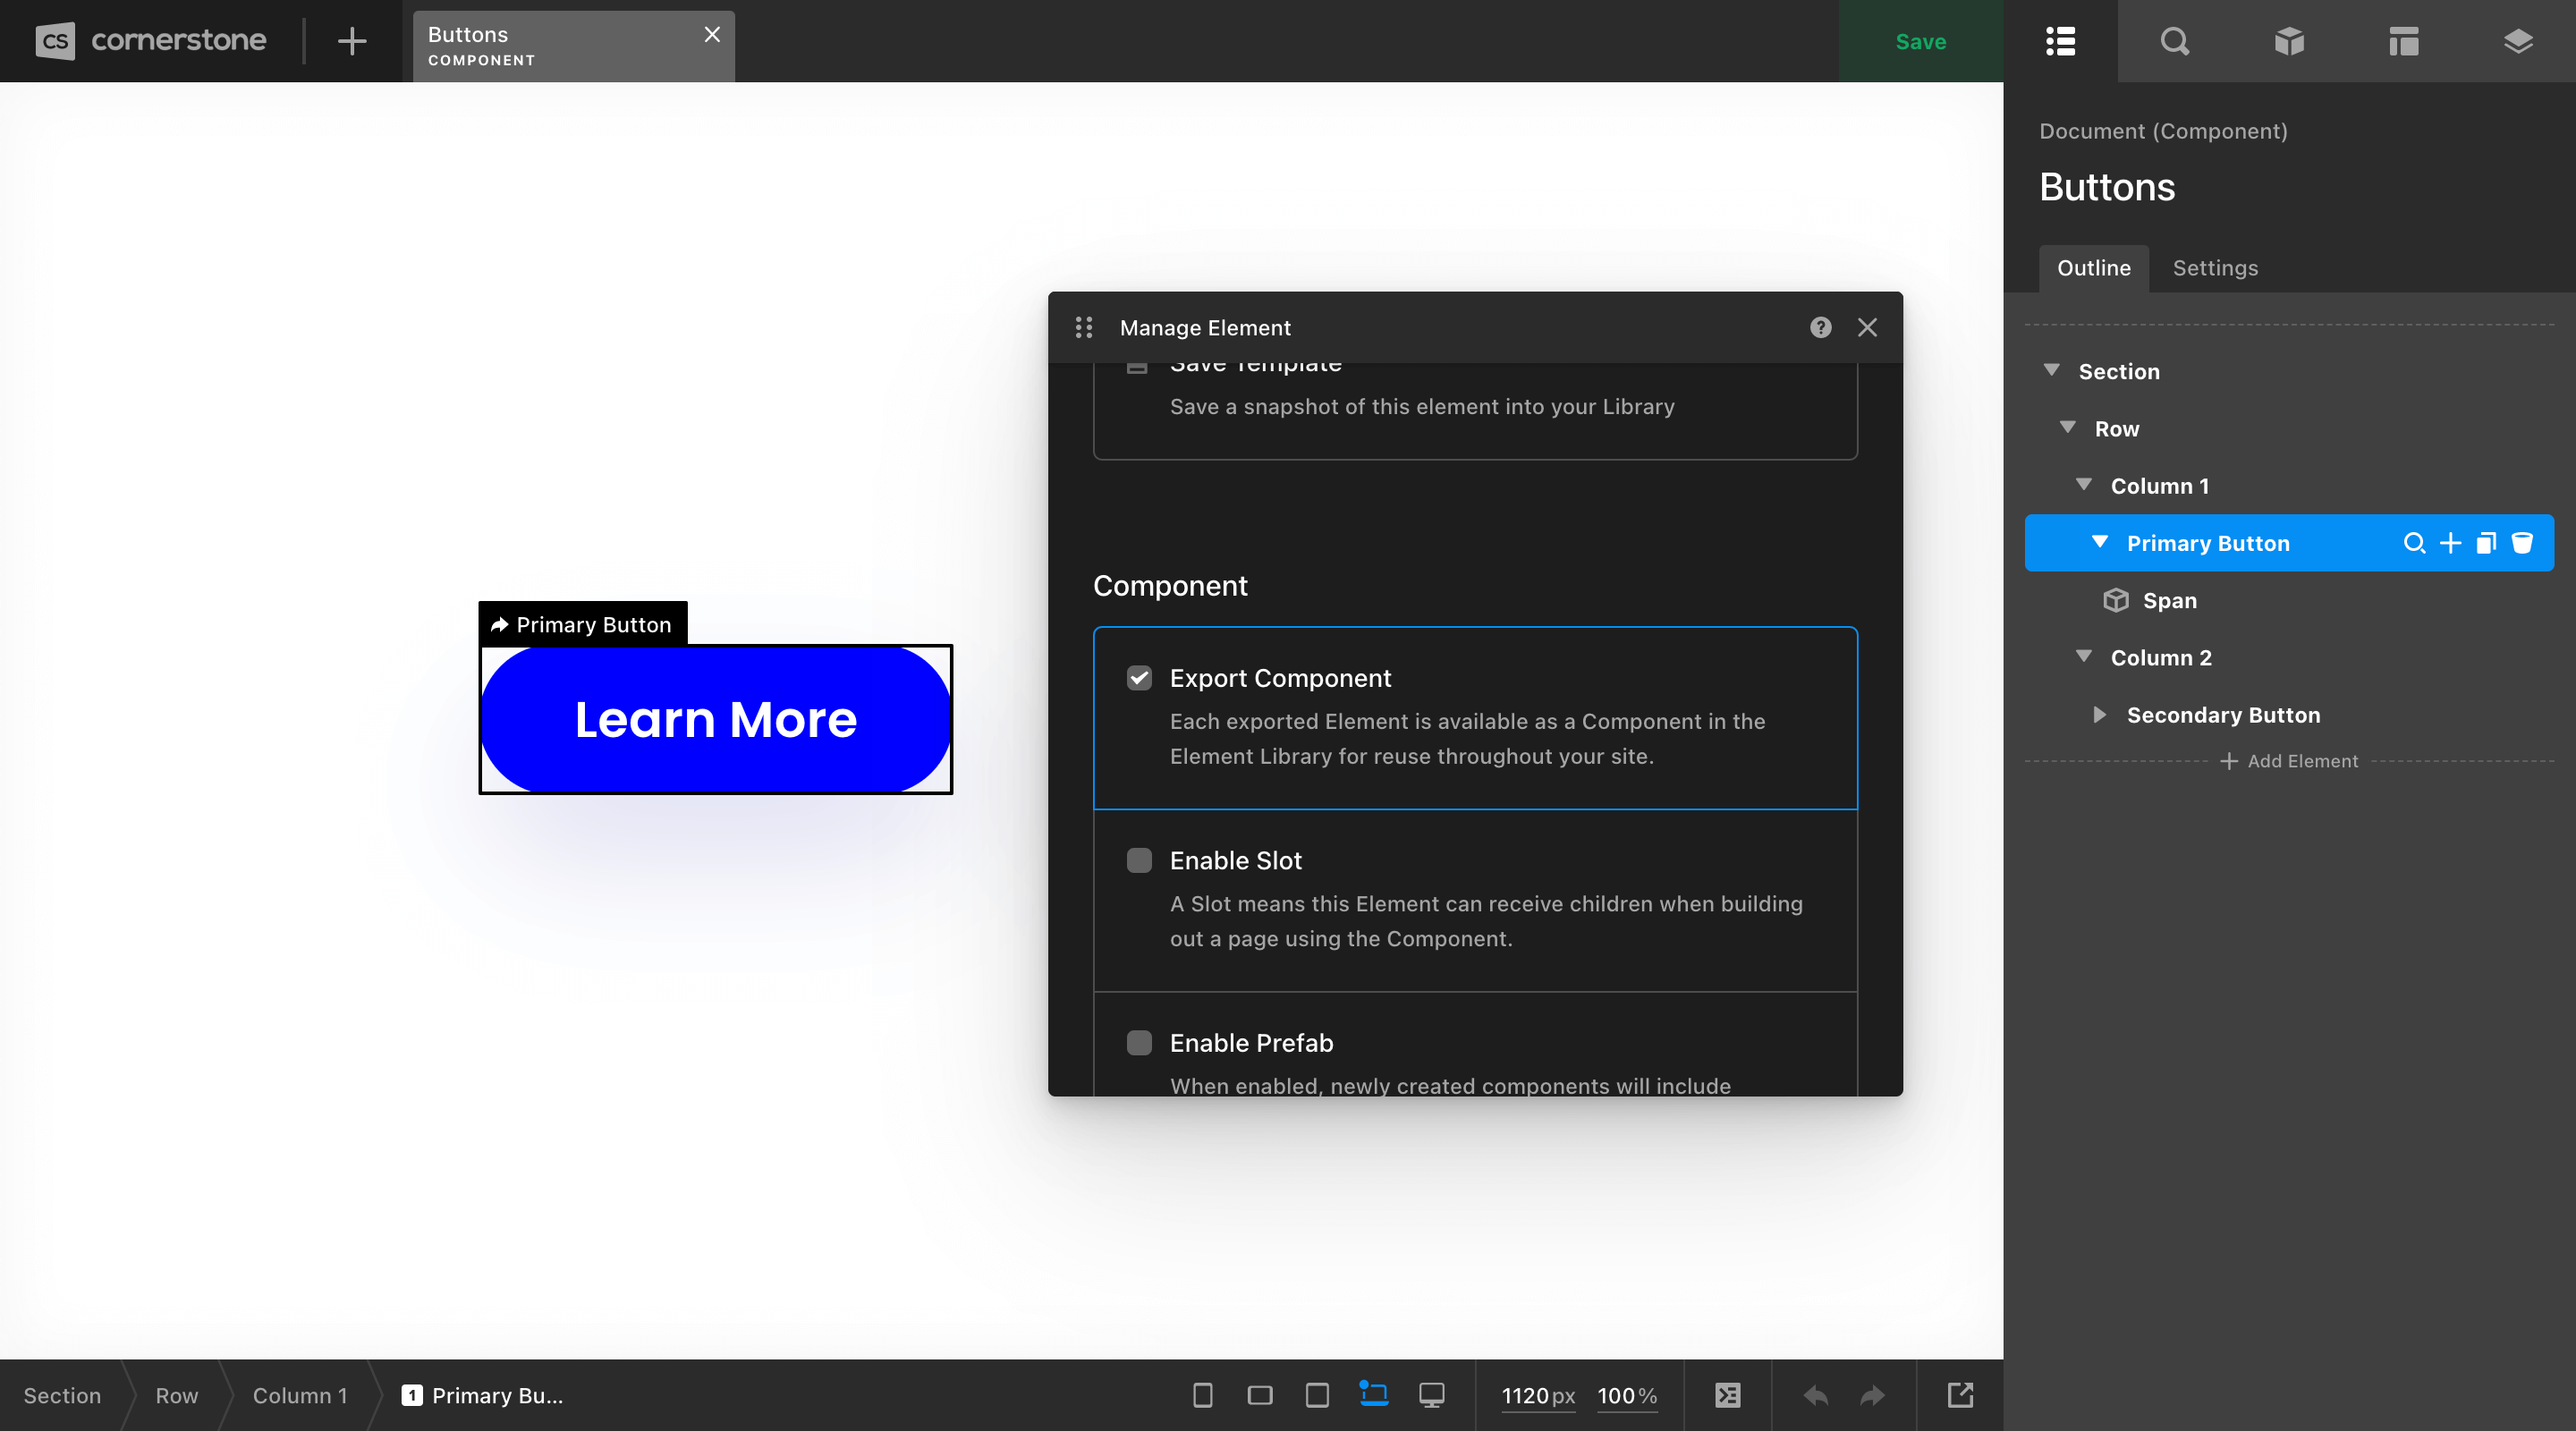This screenshot has height=1431, width=2576.
Task: Switch to the Settings tab
Action: tap(2215, 268)
